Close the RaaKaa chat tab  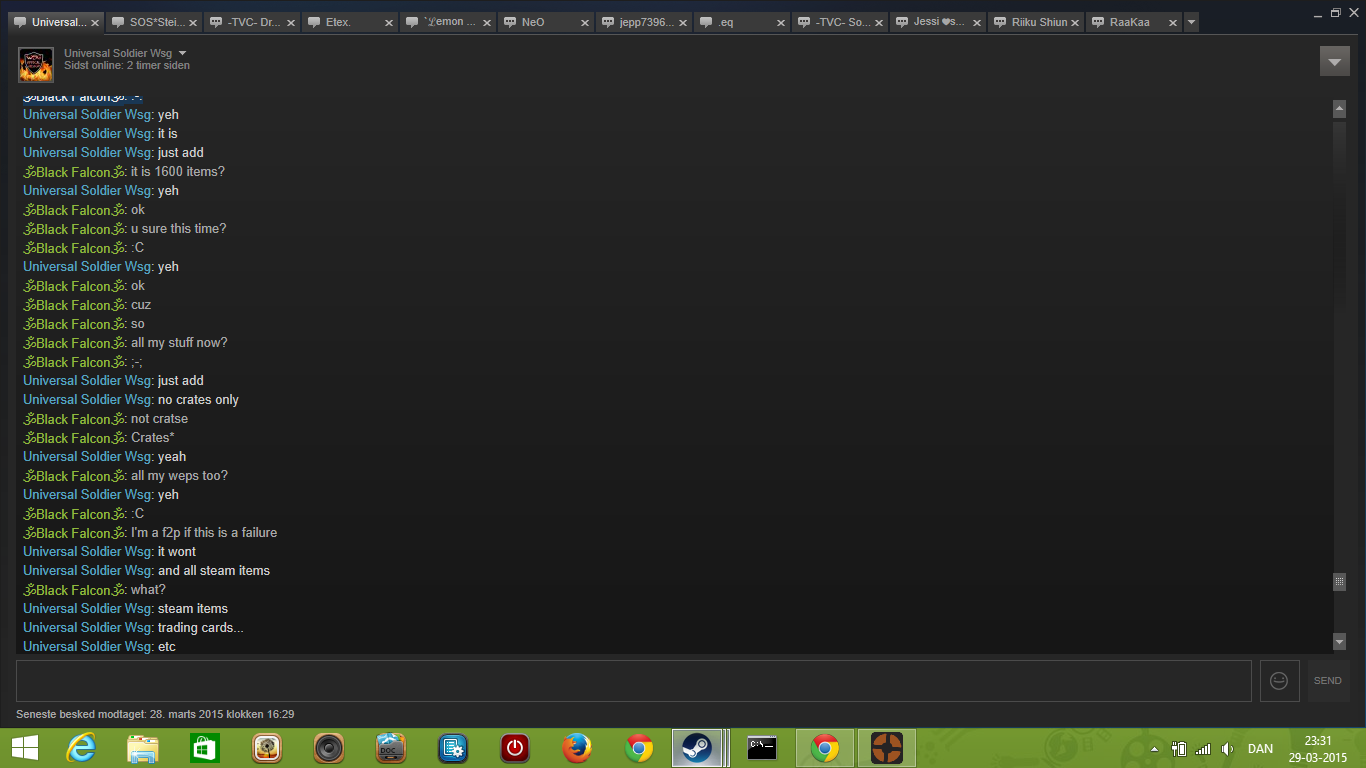1173,22
